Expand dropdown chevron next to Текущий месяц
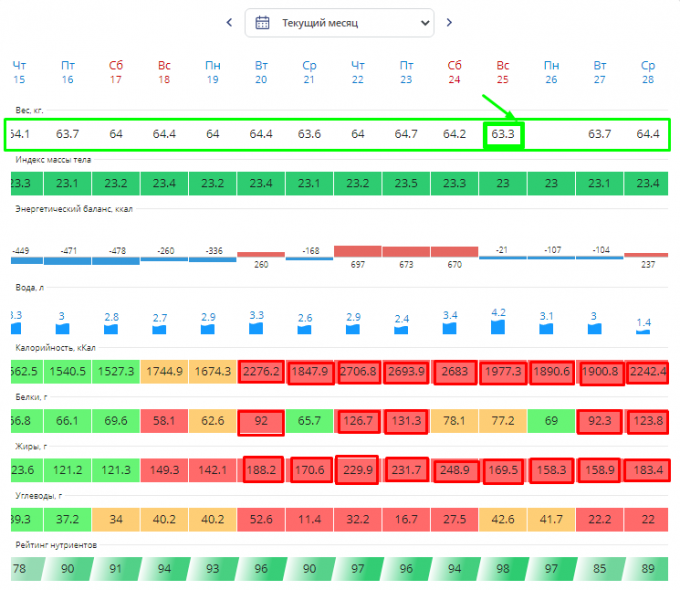The image size is (680, 590). point(423,22)
